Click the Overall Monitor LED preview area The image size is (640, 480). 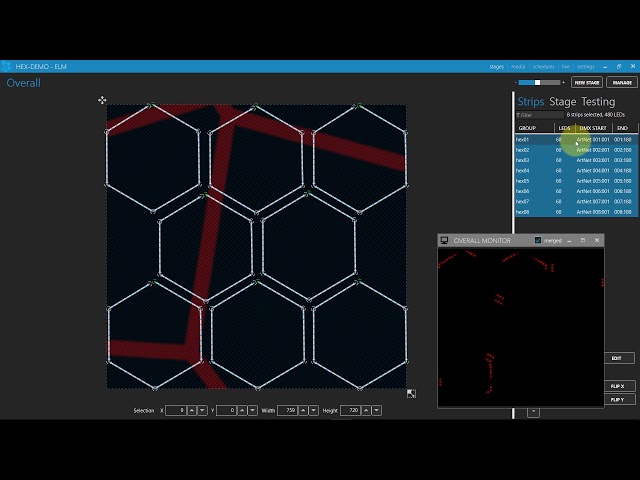[520, 327]
